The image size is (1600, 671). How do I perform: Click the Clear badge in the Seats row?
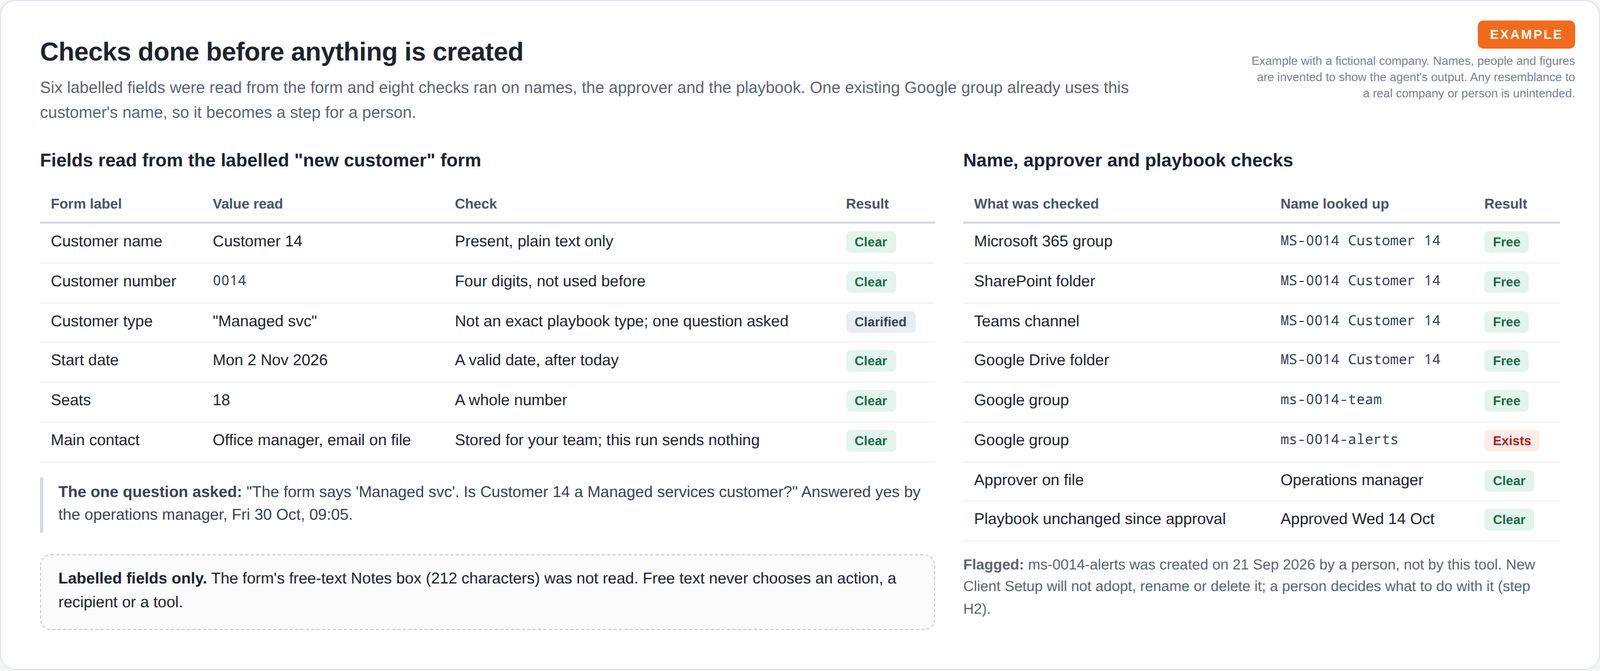coord(870,401)
